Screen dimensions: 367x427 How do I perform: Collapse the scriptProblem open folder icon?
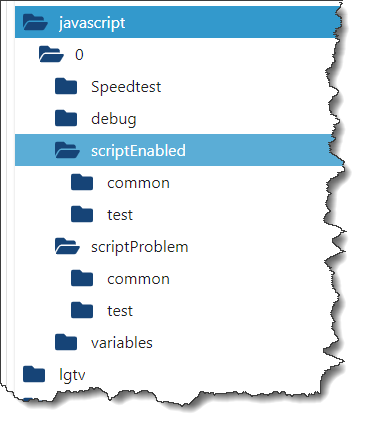[x=67, y=246]
